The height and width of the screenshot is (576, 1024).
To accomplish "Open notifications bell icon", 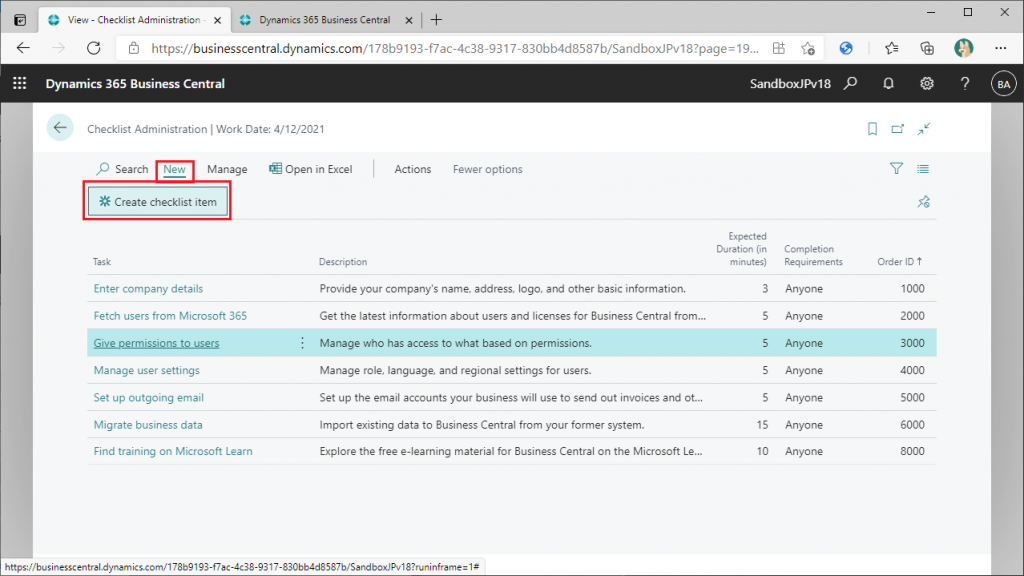I will (888, 84).
